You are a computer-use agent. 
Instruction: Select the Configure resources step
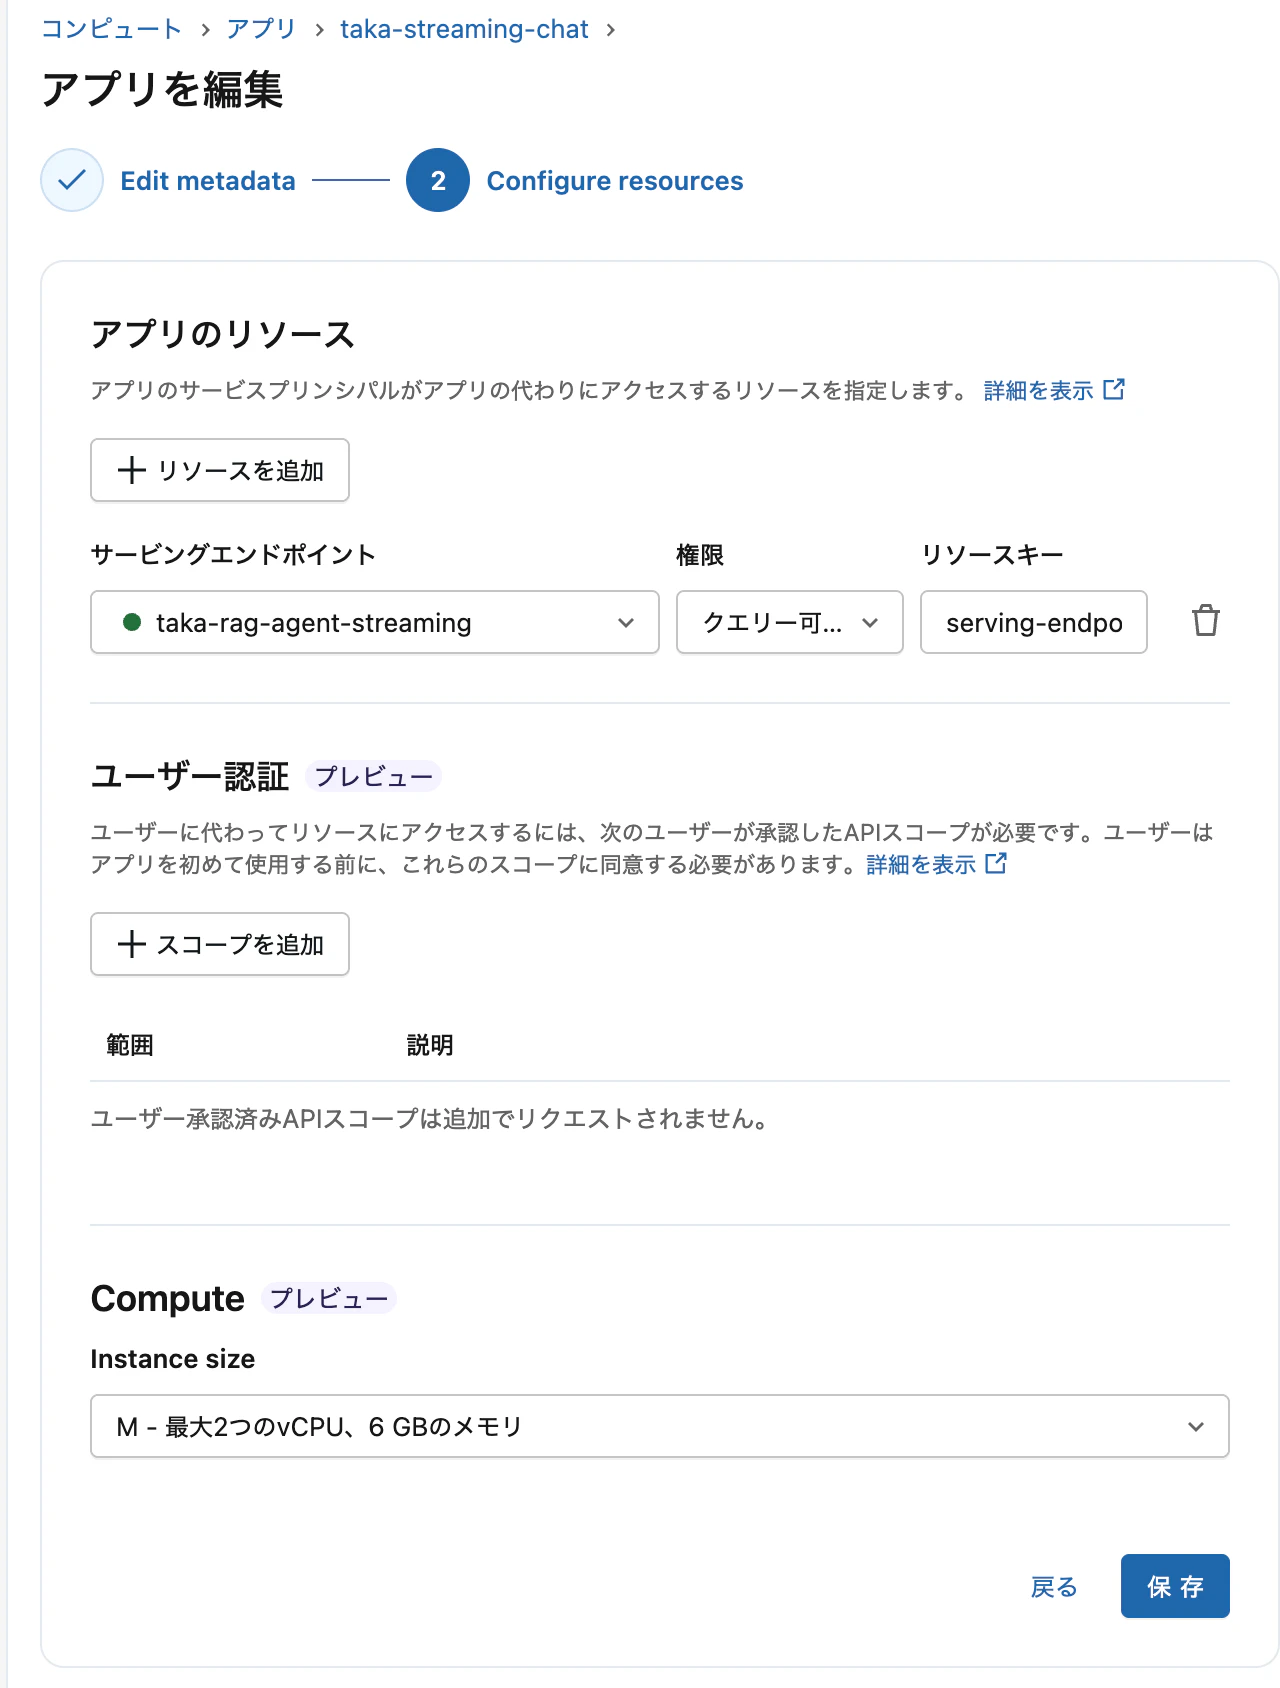(x=615, y=181)
